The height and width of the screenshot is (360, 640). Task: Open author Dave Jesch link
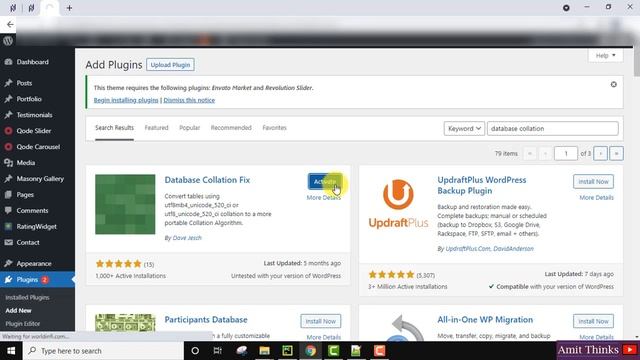[x=187, y=238]
